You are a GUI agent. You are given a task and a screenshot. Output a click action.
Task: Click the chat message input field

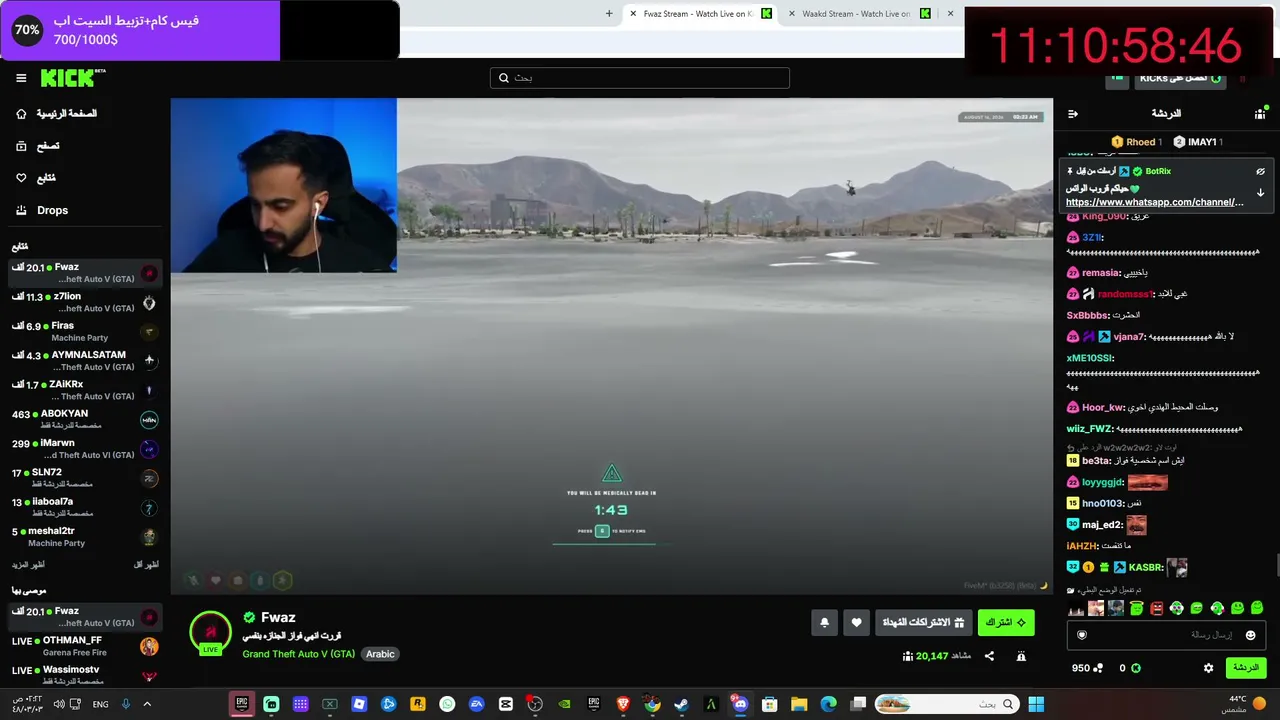click(1167, 635)
